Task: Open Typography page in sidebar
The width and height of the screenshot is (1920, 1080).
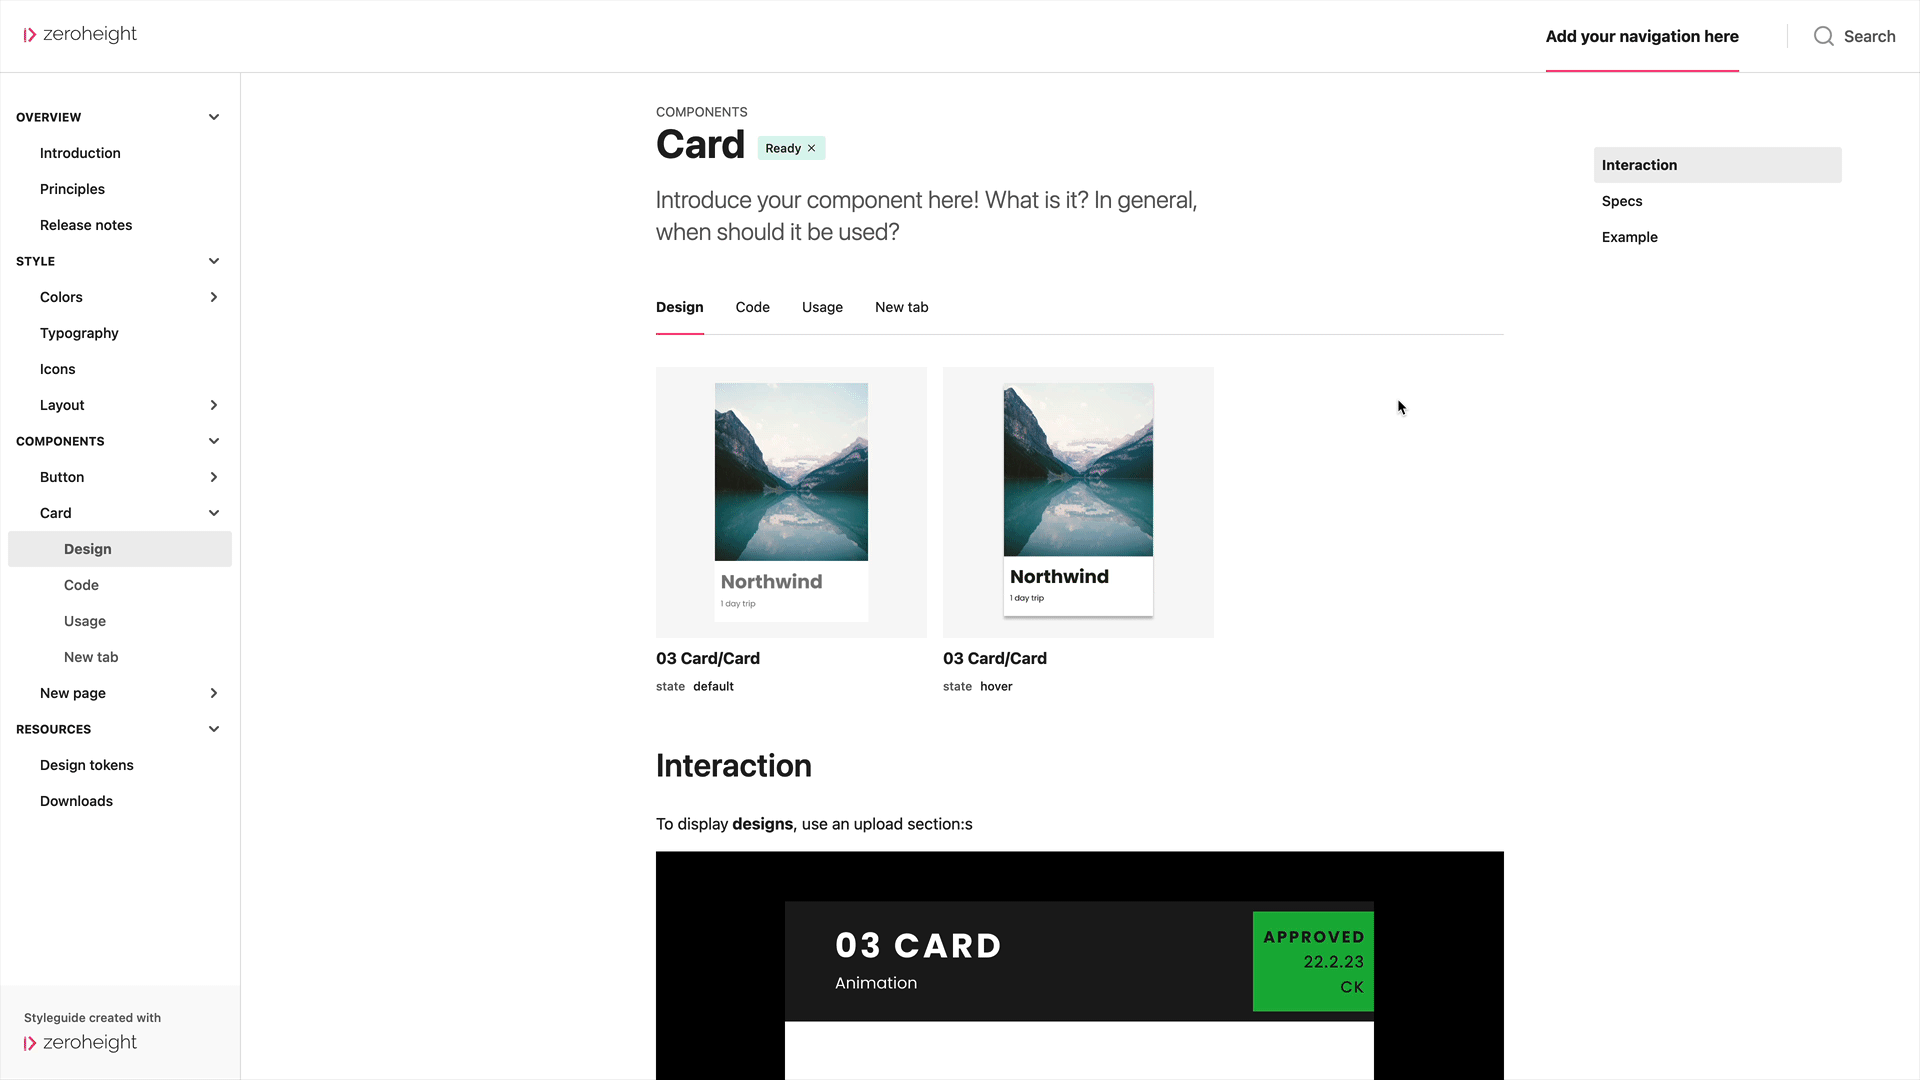Action: point(79,333)
